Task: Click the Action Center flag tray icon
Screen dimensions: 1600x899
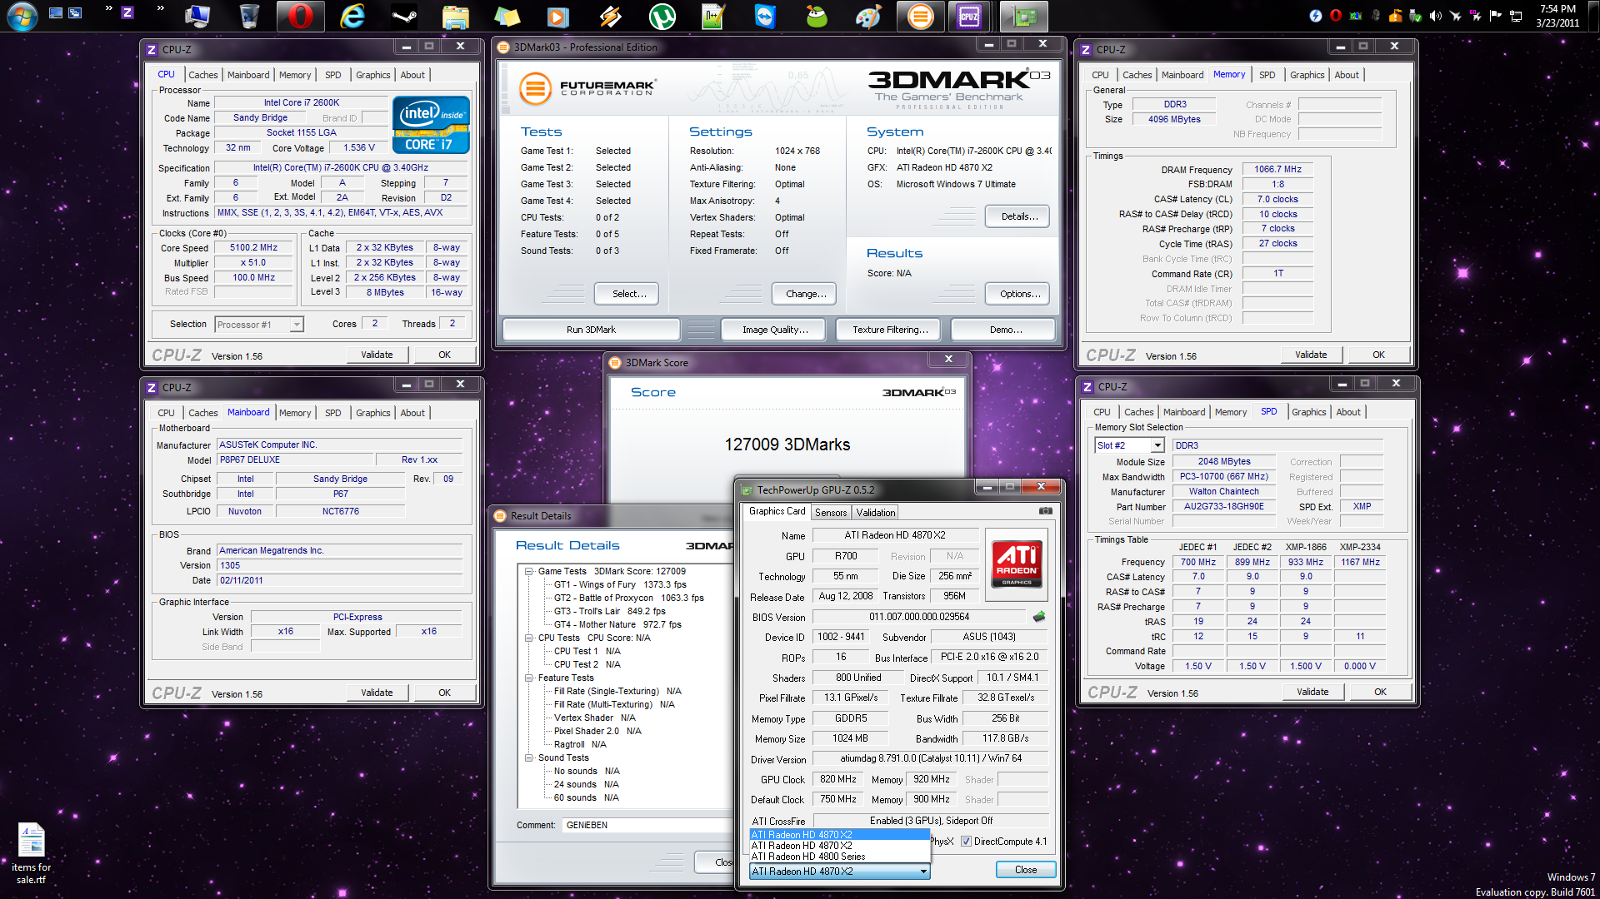Action: pyautogui.click(x=1496, y=16)
